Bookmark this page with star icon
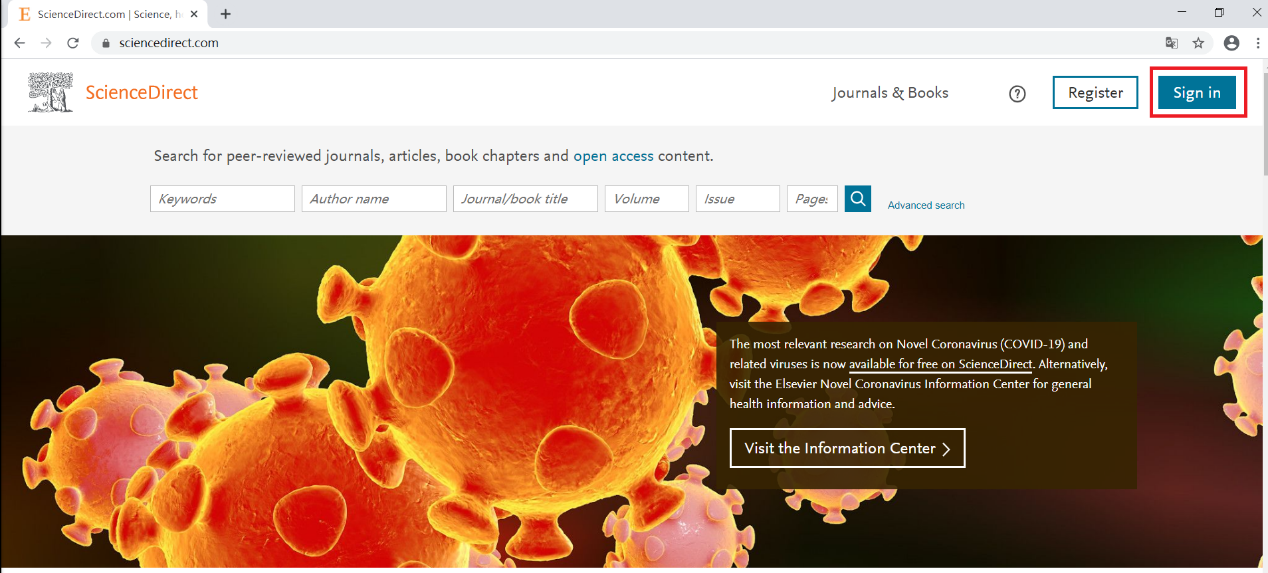Viewport: 1268px width, 573px height. pyautogui.click(x=1198, y=43)
